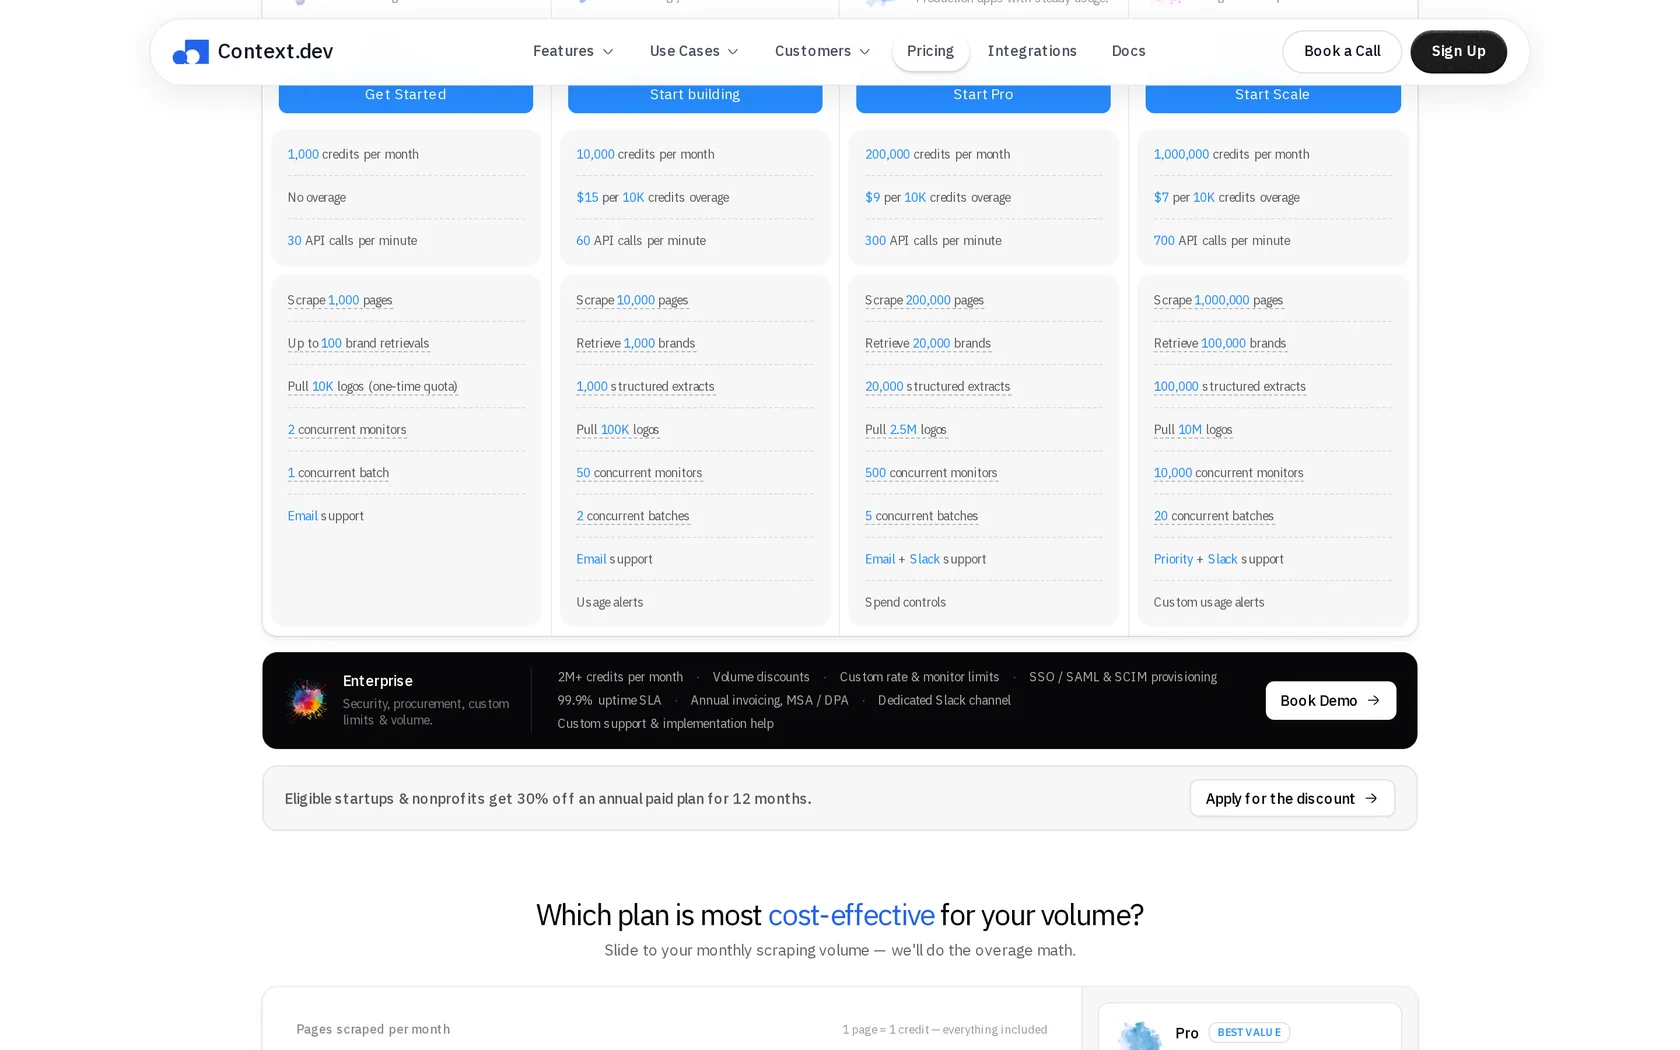Expand the Use Cases dropdown chevron

pyautogui.click(x=733, y=52)
